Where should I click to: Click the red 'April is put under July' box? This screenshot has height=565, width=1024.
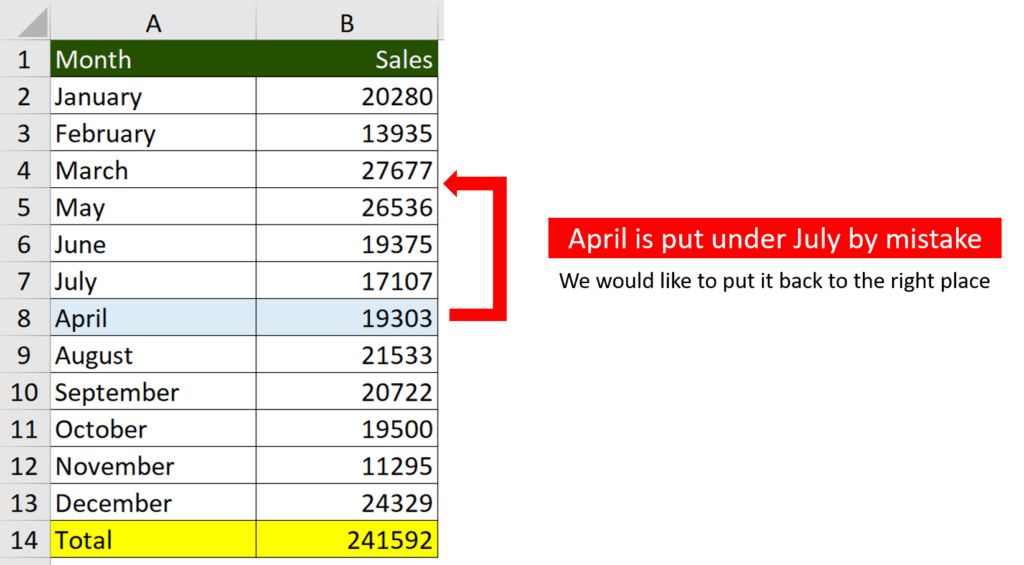(x=775, y=238)
